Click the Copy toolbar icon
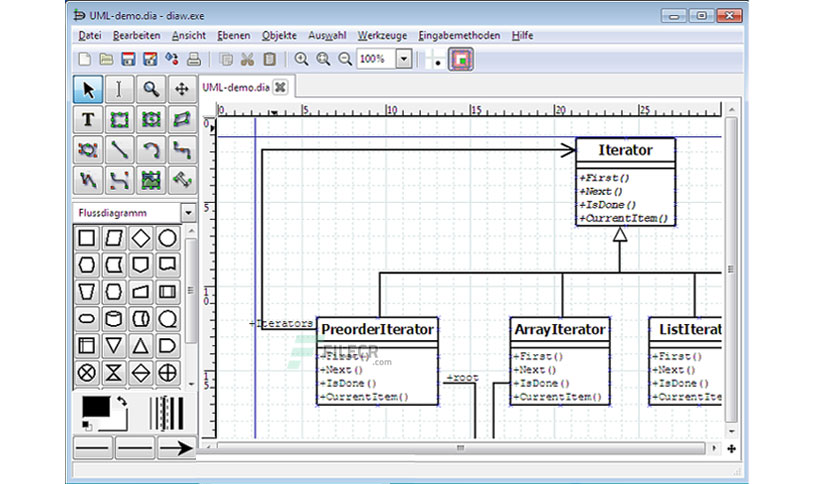 [x=226, y=59]
